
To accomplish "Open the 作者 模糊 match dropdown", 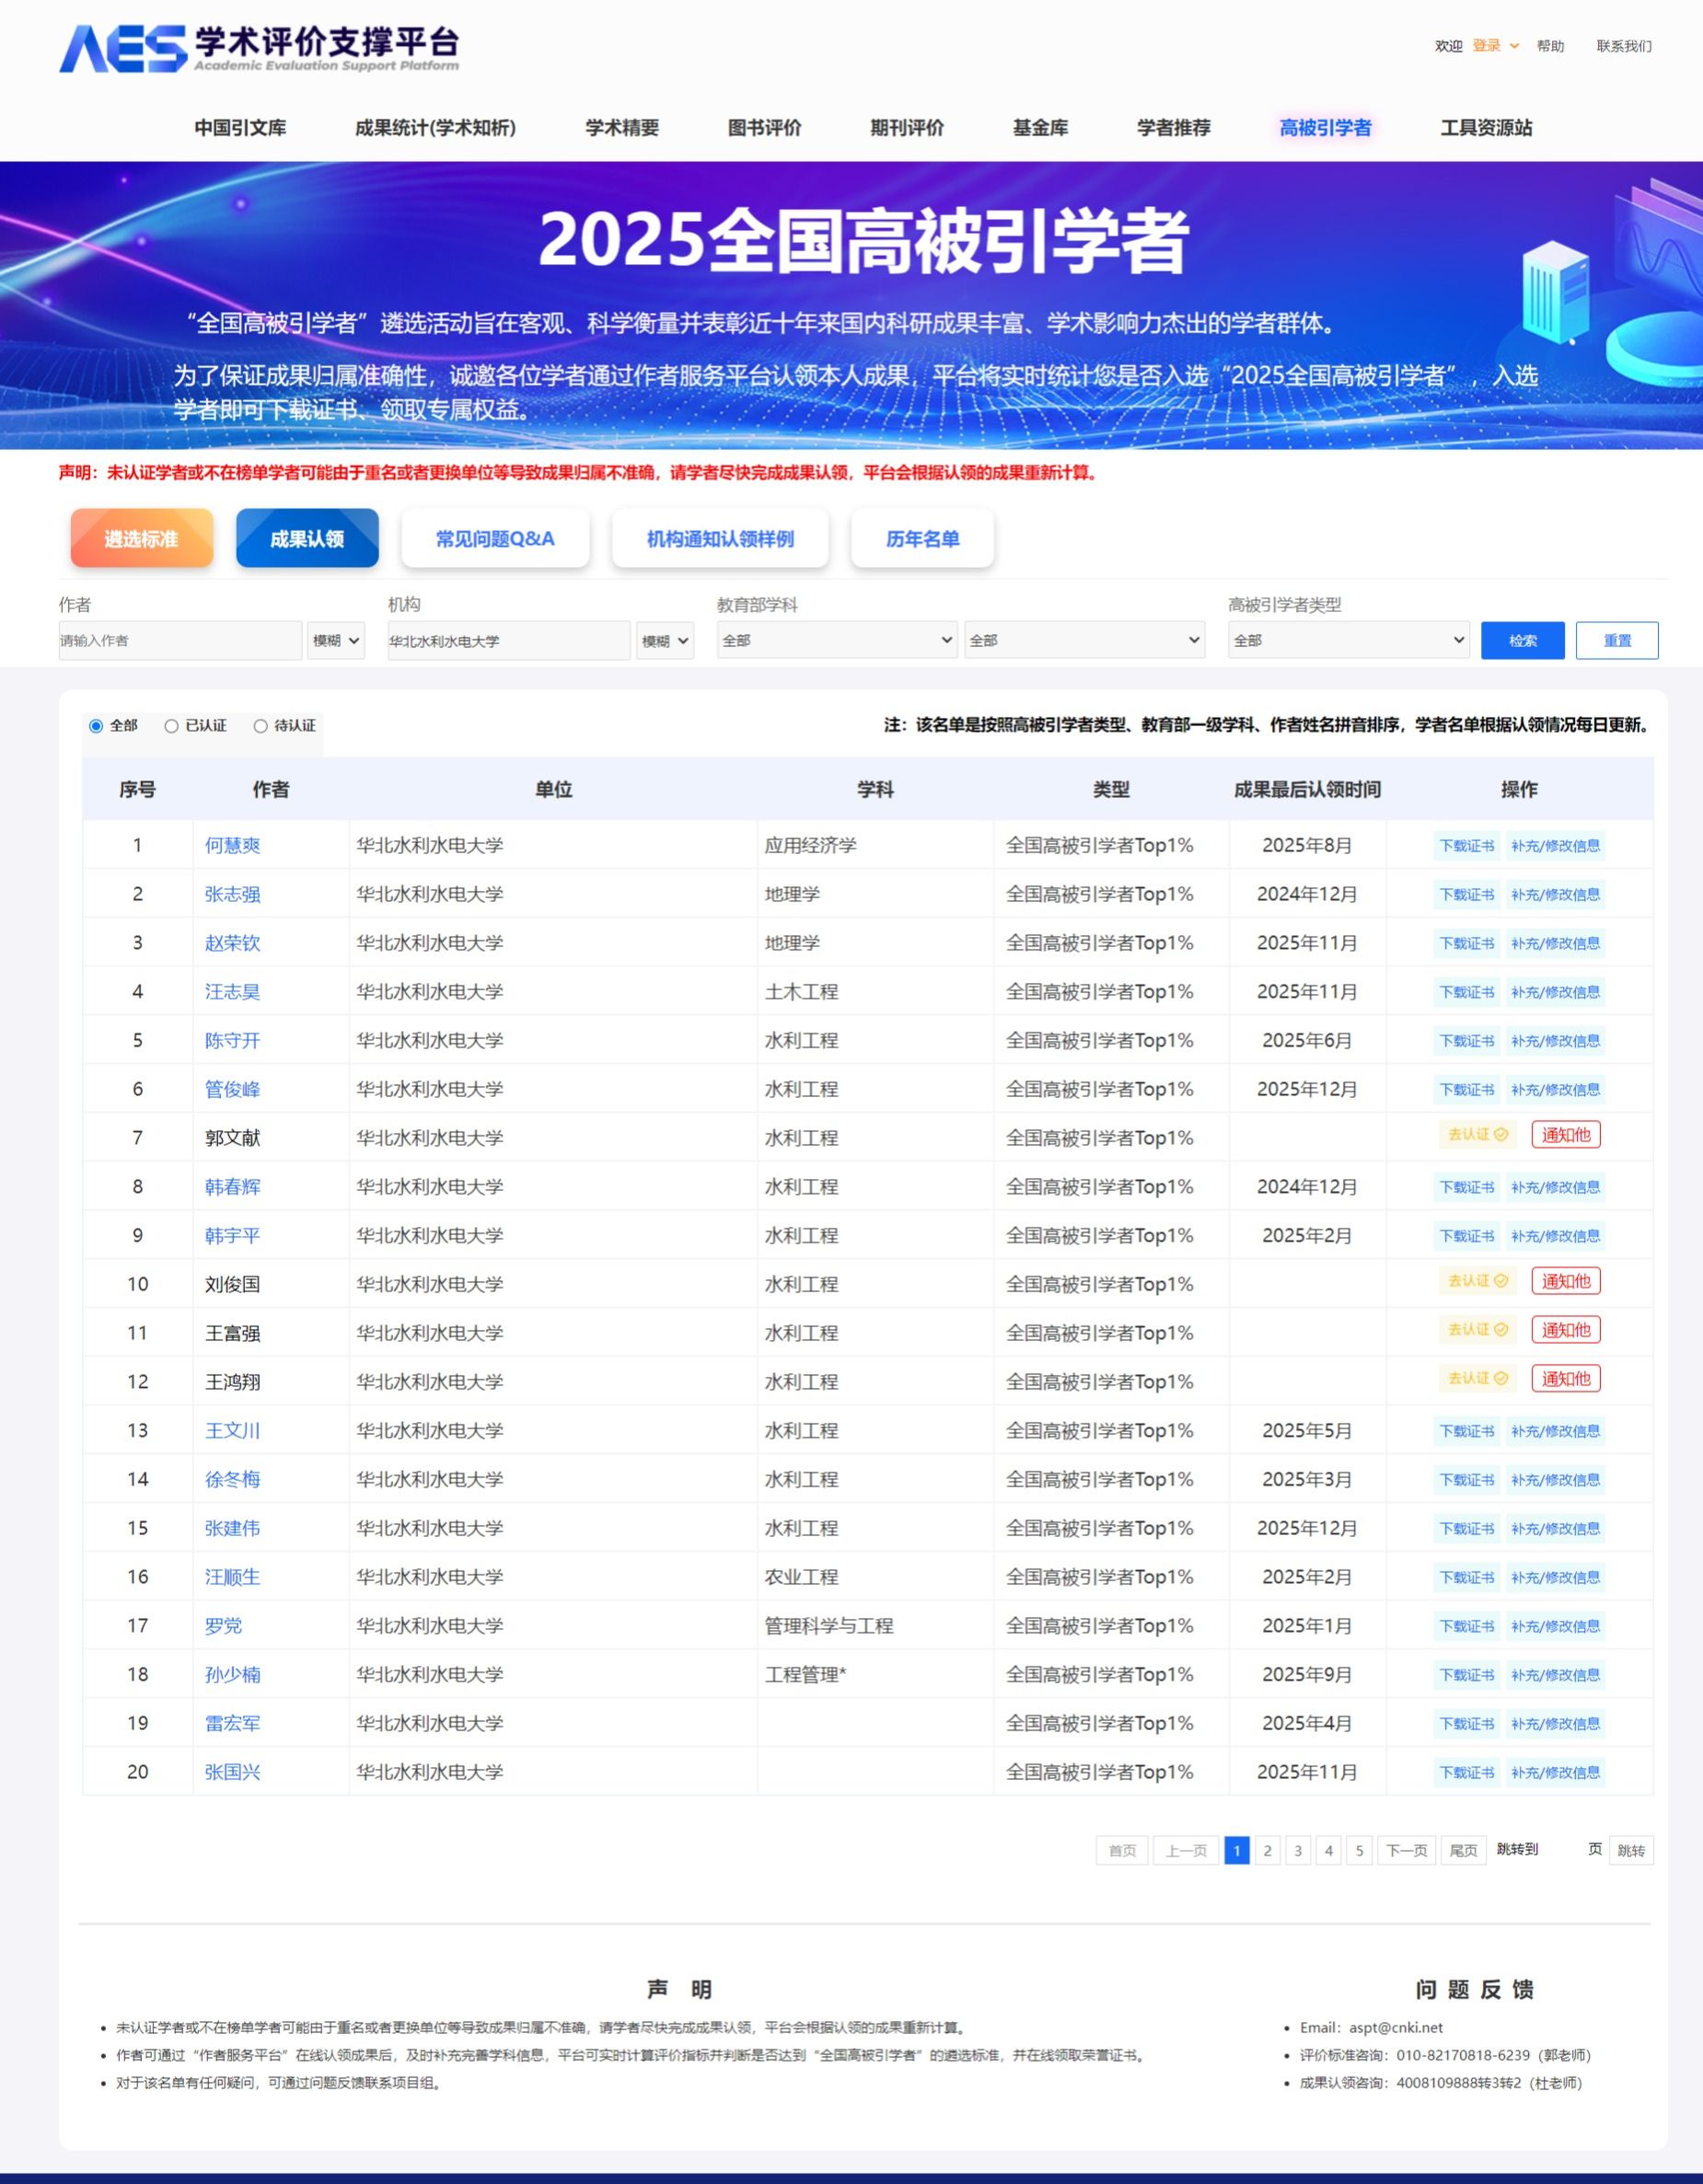I will [x=335, y=641].
